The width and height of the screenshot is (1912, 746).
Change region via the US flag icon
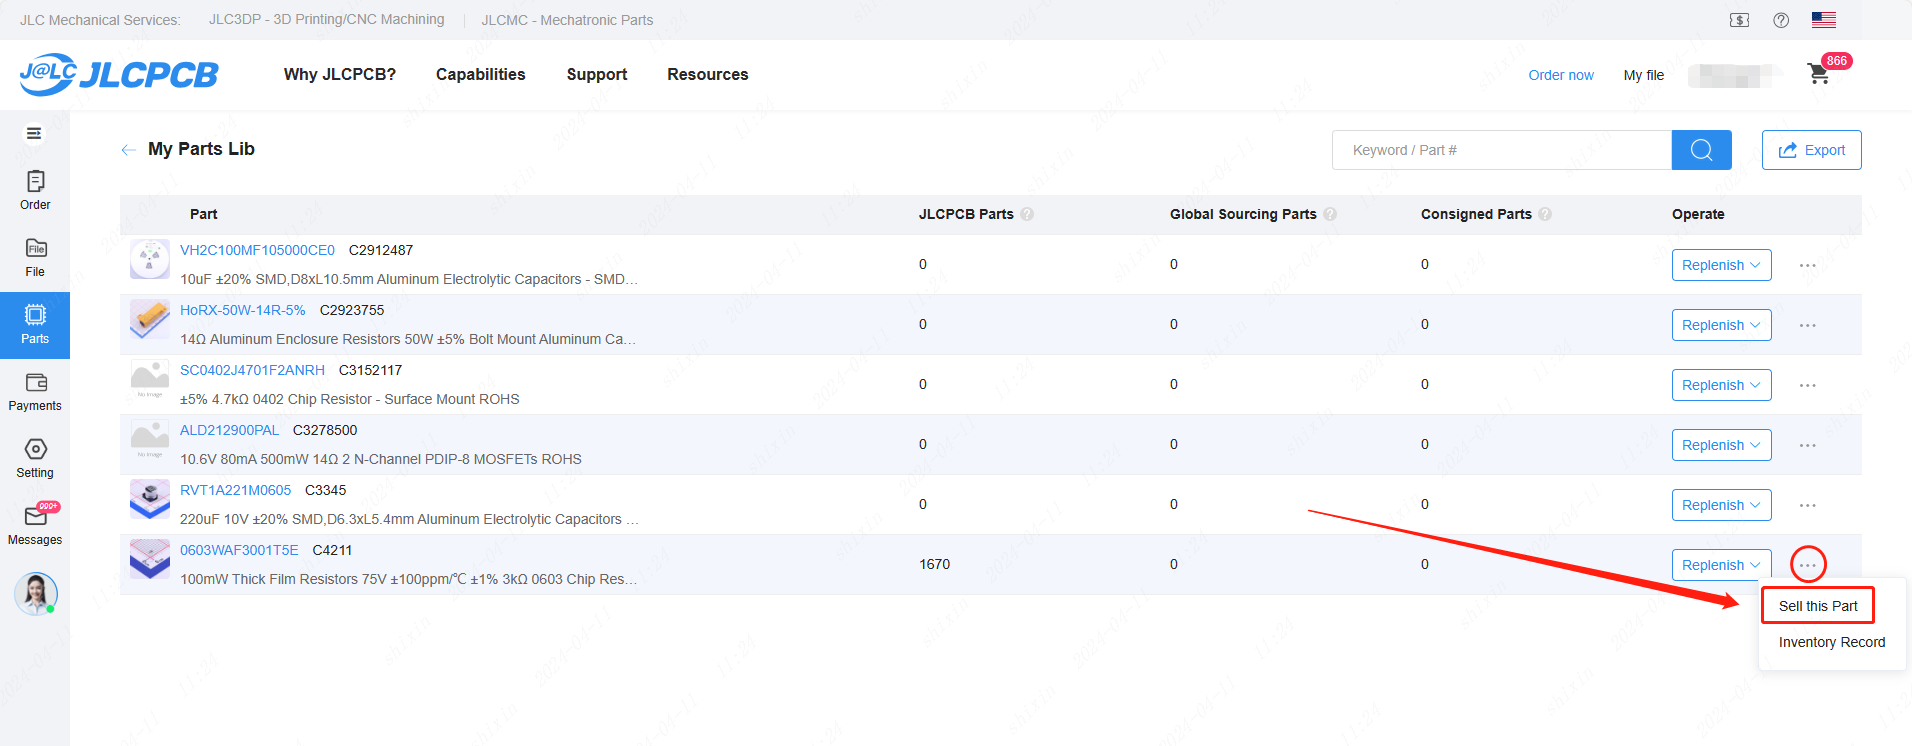1824,20
